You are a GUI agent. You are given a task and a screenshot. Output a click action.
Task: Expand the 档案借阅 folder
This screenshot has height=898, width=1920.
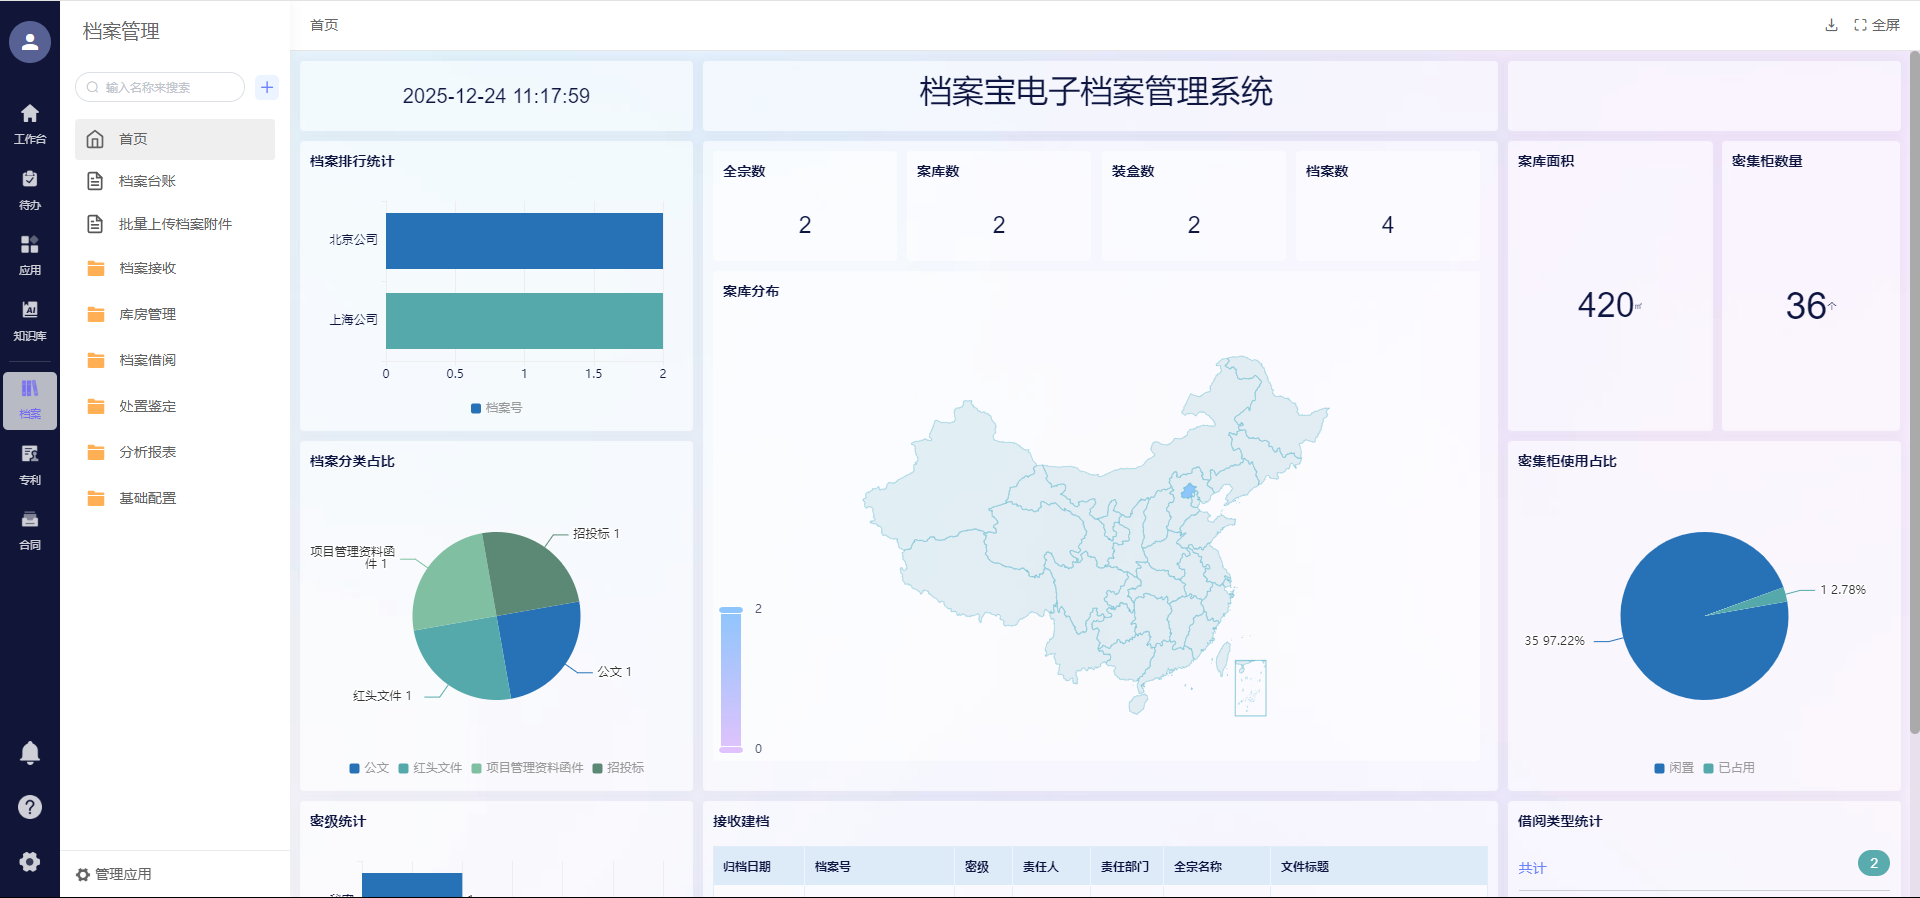[x=147, y=360]
